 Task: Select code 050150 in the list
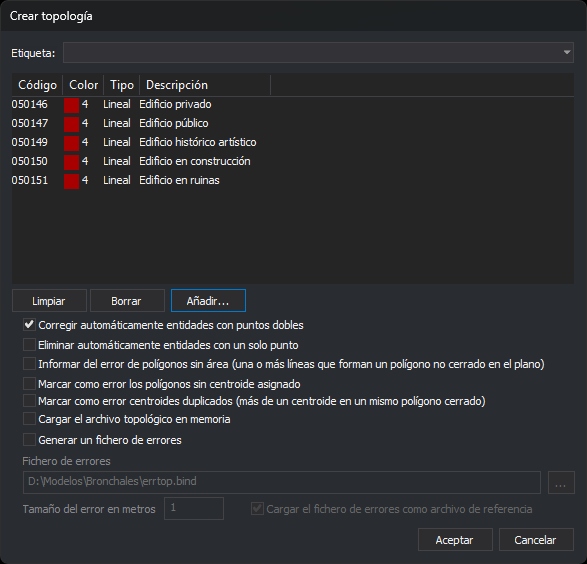pyautogui.click(x=30, y=161)
